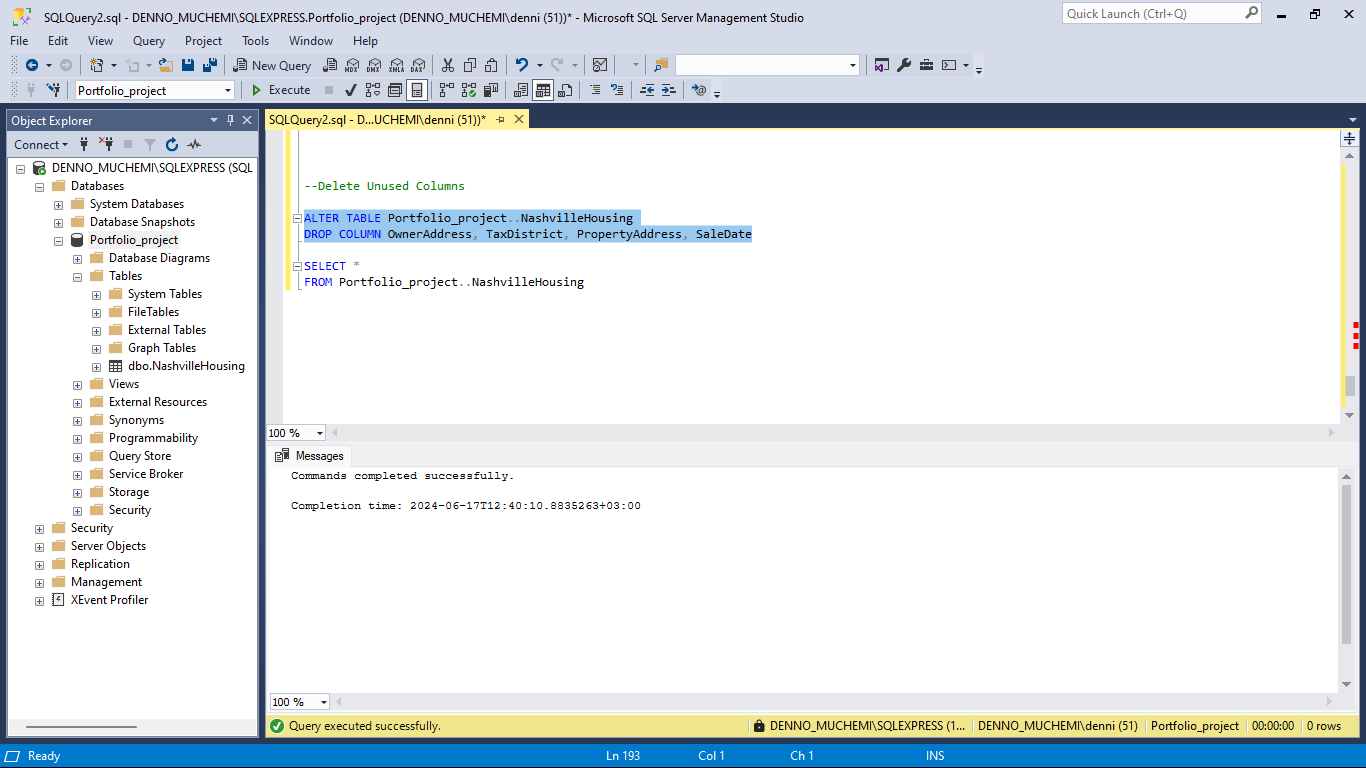The image size is (1366, 768).
Task: Open the Activity Monitor icon
Action: [x=600, y=65]
